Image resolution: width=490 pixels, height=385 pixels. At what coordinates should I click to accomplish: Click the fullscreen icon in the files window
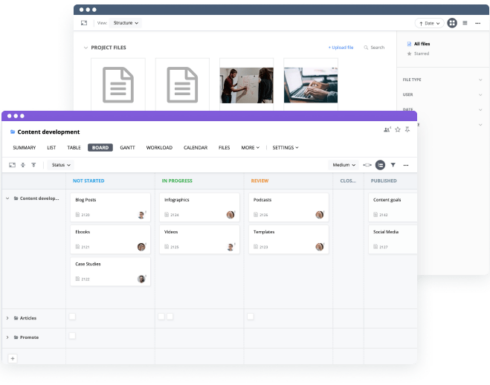coord(84,23)
